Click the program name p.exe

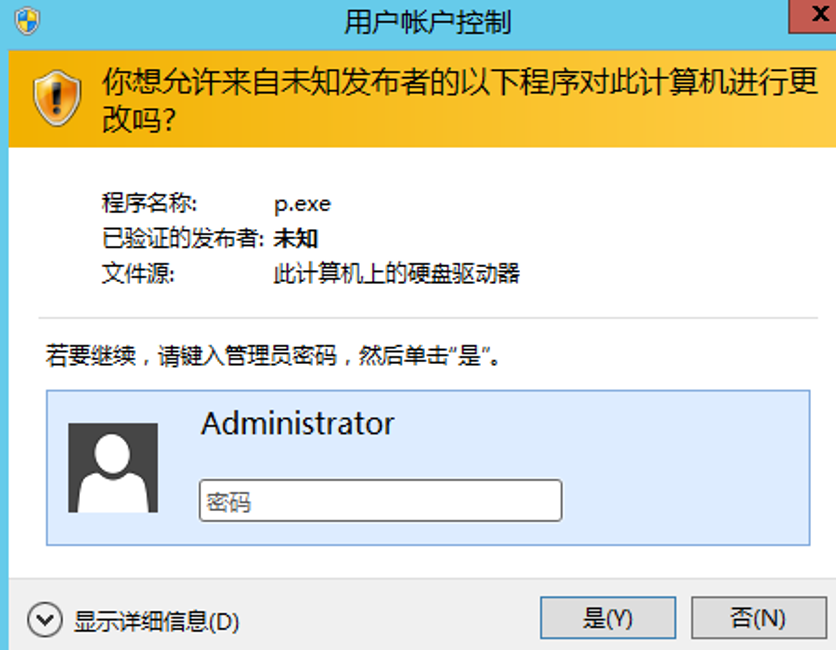point(302,204)
